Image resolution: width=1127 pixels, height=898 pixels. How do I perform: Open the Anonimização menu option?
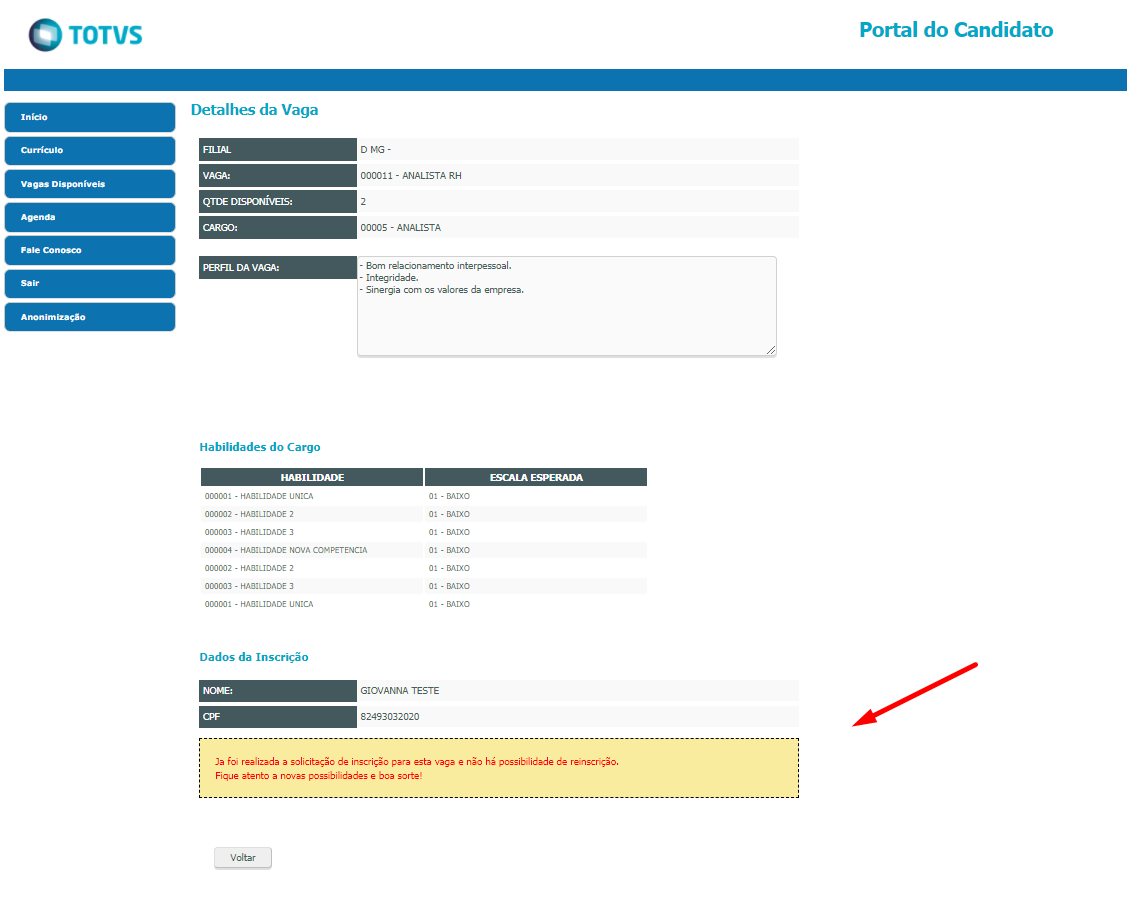(89, 317)
